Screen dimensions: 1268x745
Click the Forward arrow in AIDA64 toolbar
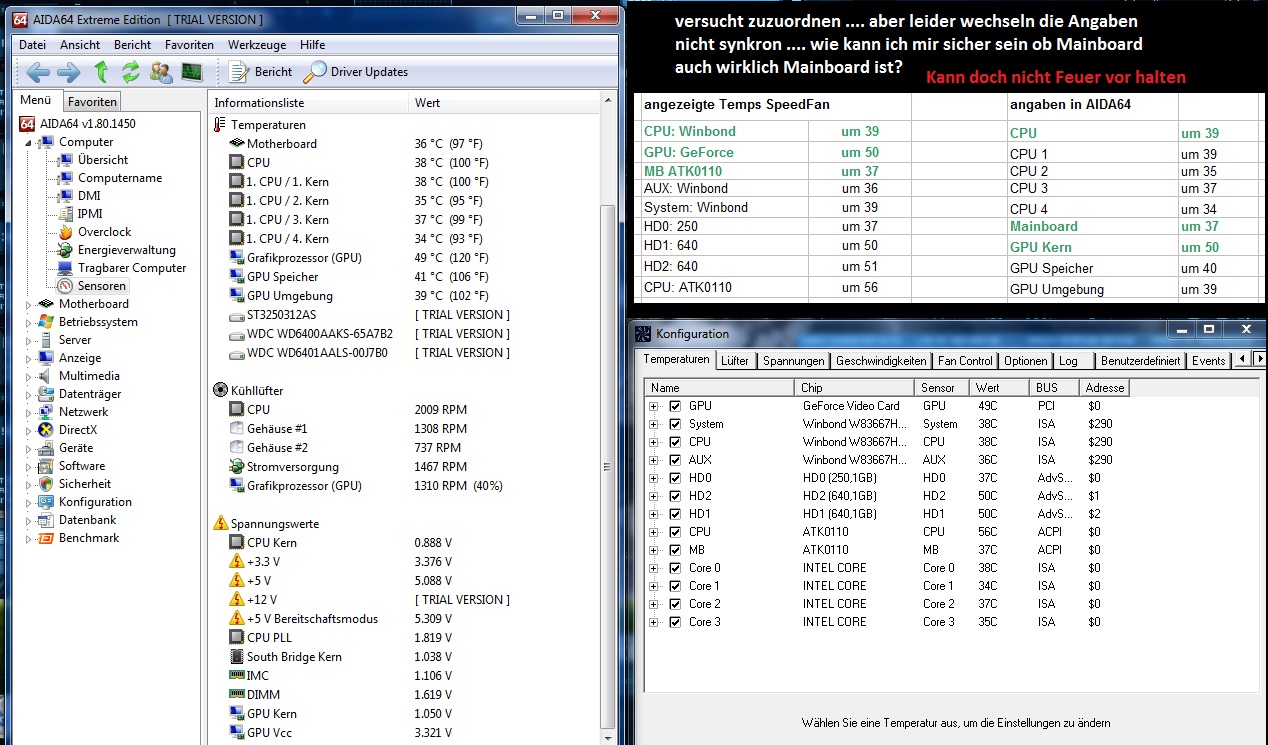[x=68, y=72]
